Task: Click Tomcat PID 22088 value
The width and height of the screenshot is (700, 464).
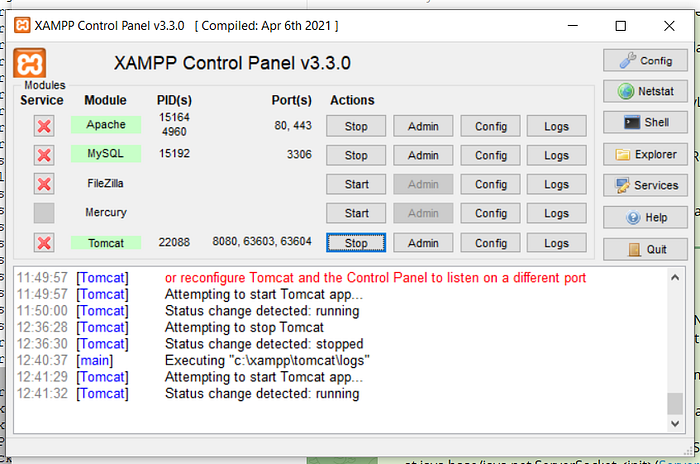Action: pyautogui.click(x=174, y=242)
